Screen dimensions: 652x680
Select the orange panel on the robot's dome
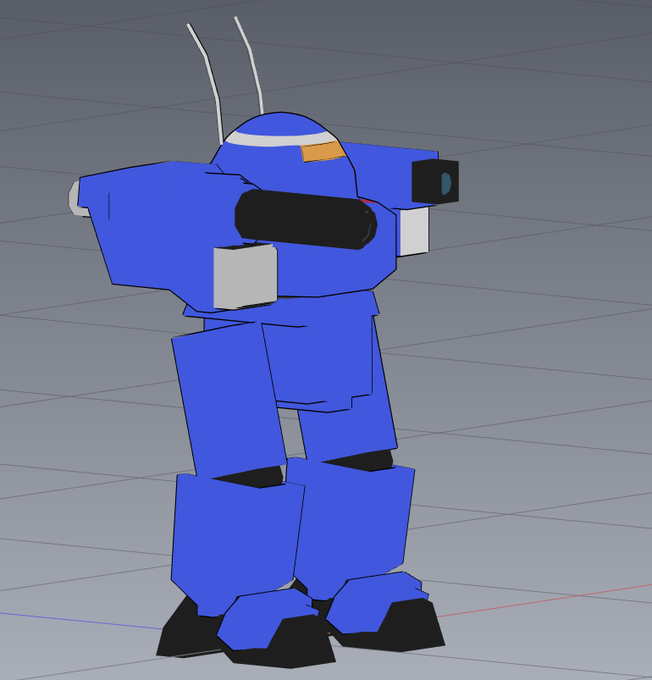[323, 151]
